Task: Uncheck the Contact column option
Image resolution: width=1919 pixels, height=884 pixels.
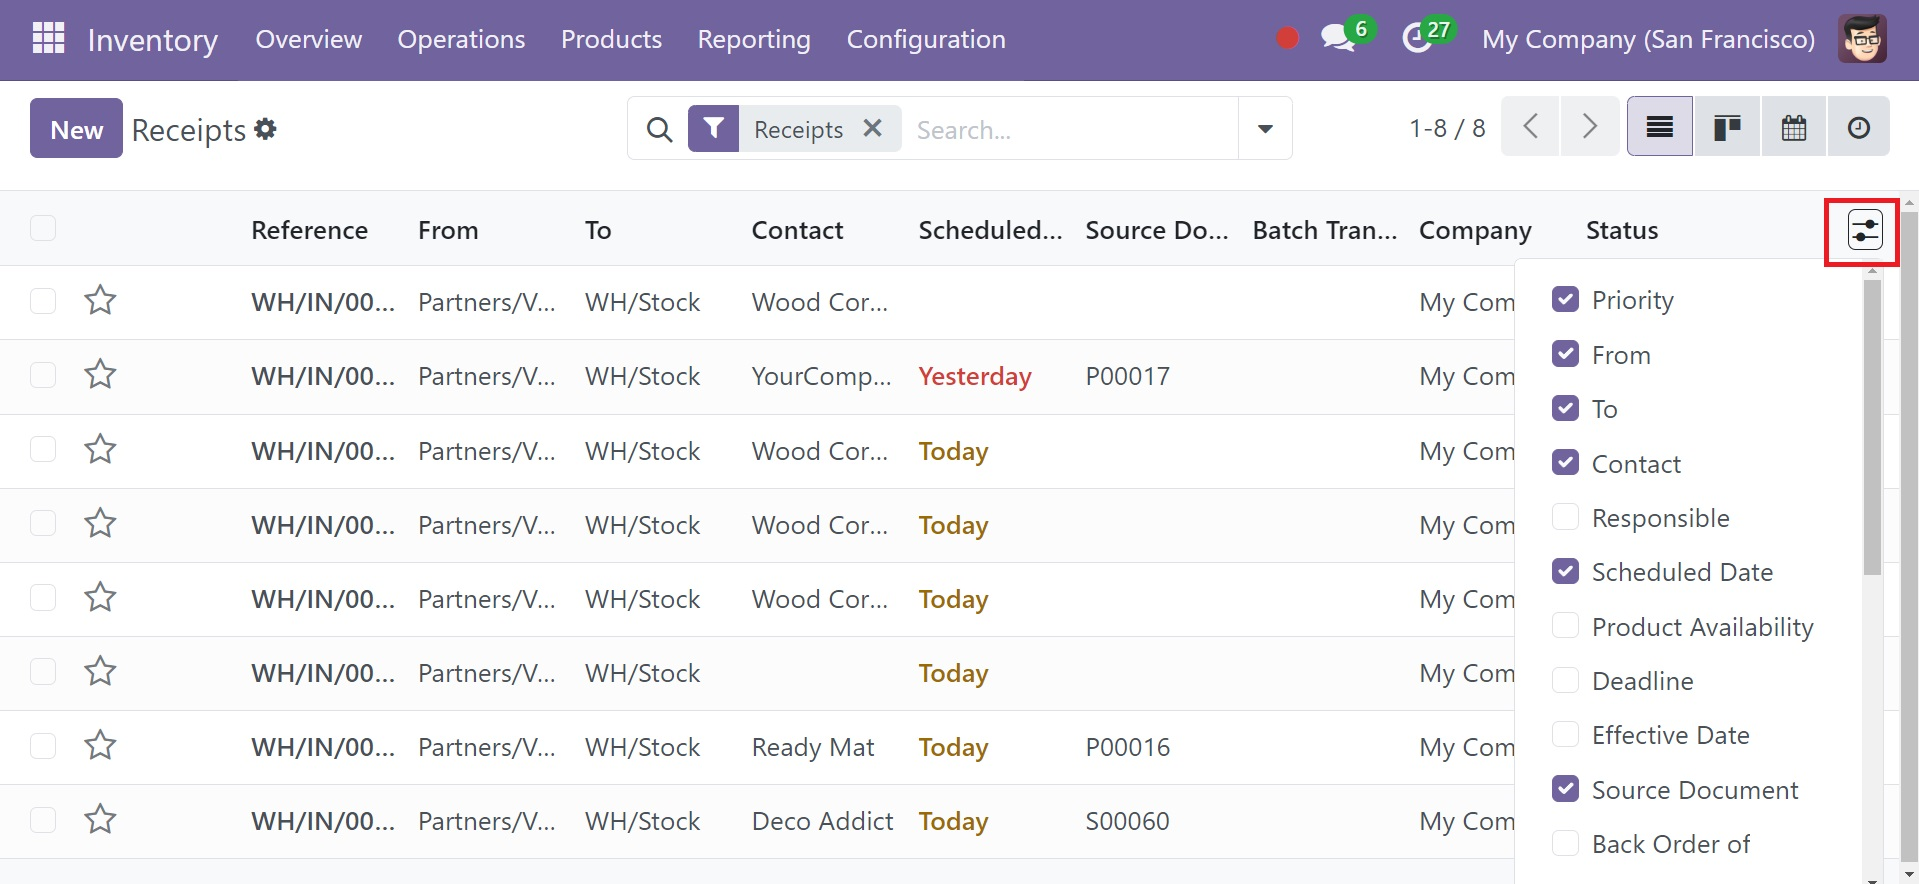Action: tap(1565, 463)
